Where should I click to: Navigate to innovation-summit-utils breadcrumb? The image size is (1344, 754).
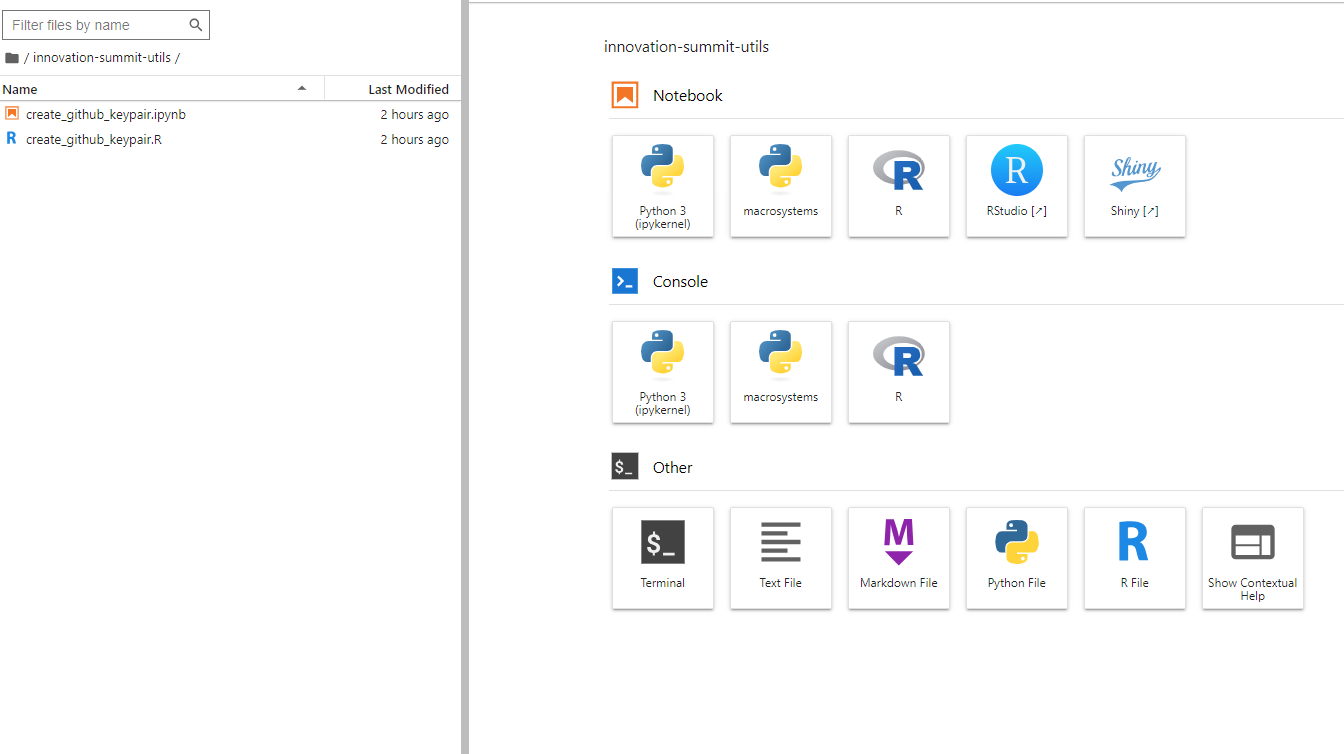pos(102,58)
